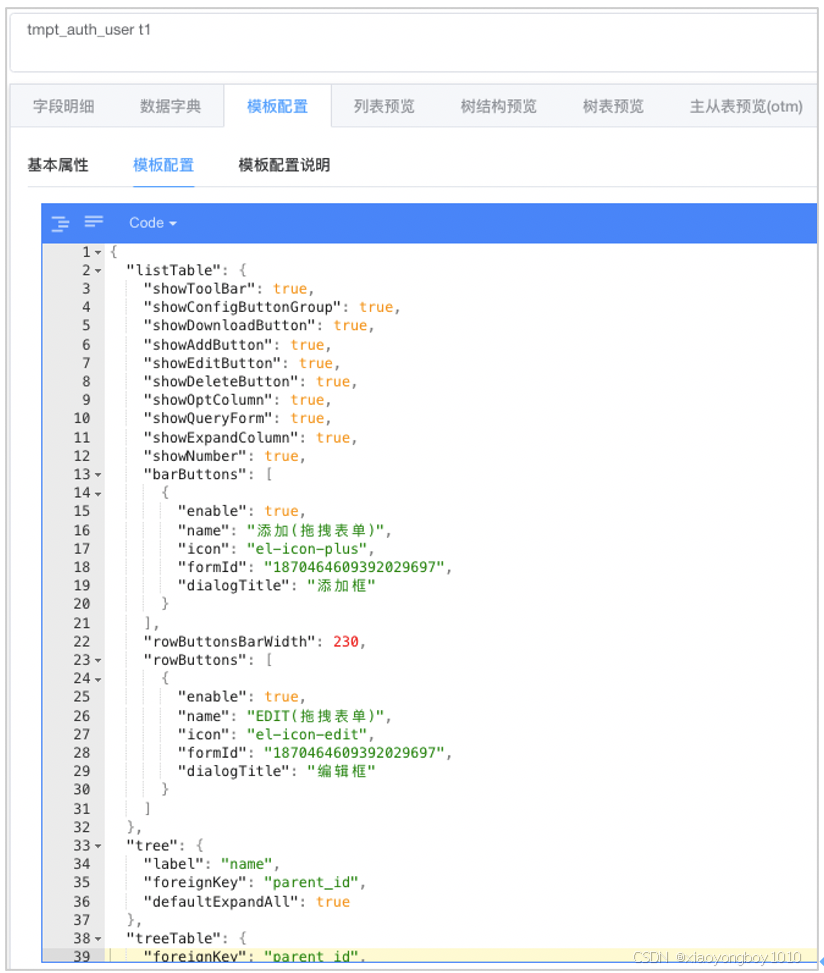Collapse rowButtons array at line 23
The height and width of the screenshot is (973, 824).
point(98,660)
